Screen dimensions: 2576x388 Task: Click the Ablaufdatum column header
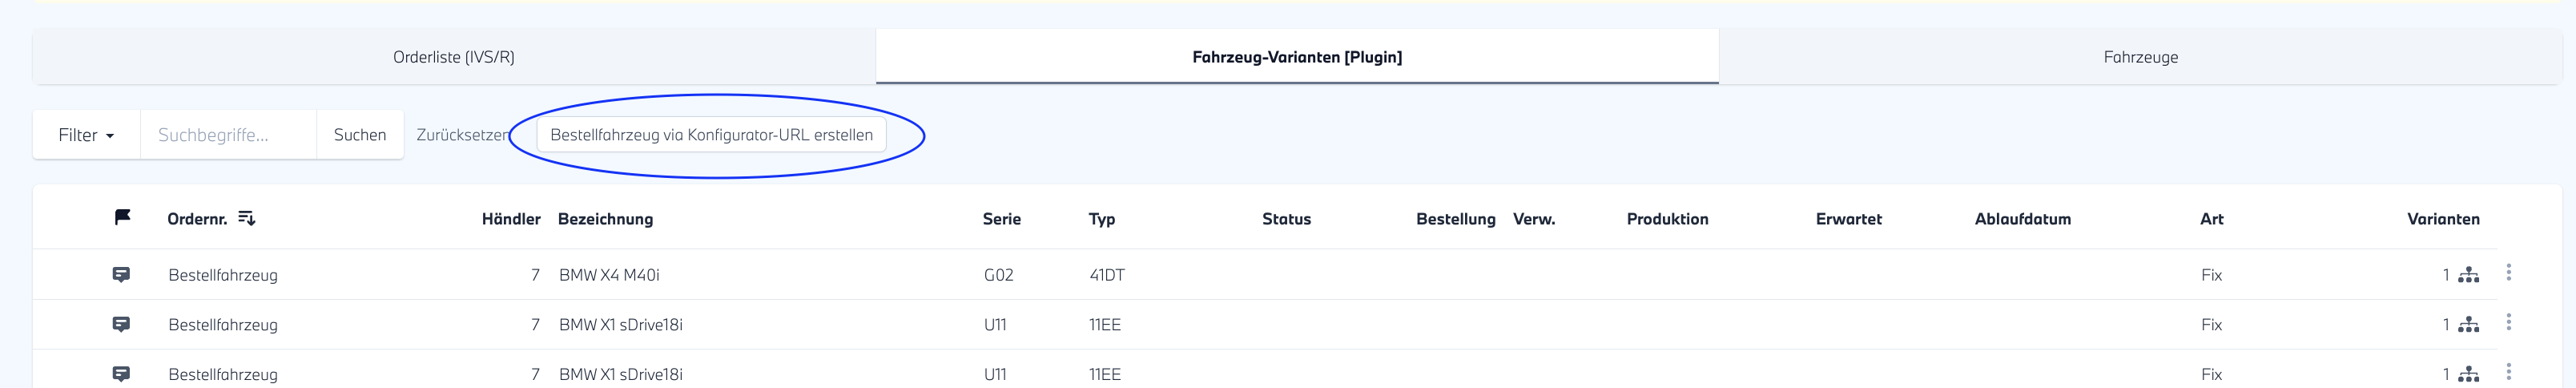point(2022,219)
